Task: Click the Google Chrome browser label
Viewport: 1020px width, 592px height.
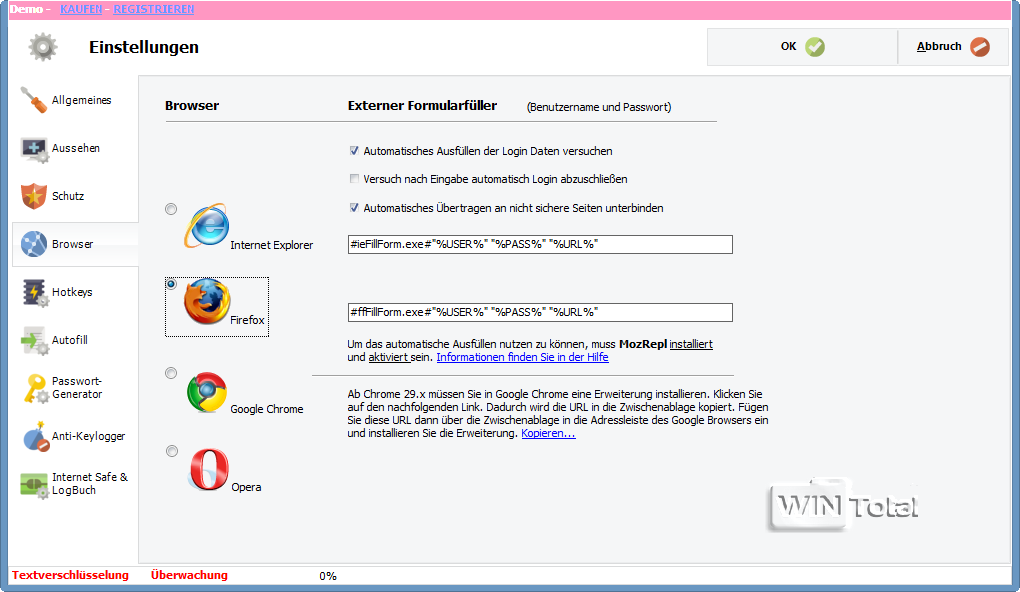Action: tap(267, 409)
